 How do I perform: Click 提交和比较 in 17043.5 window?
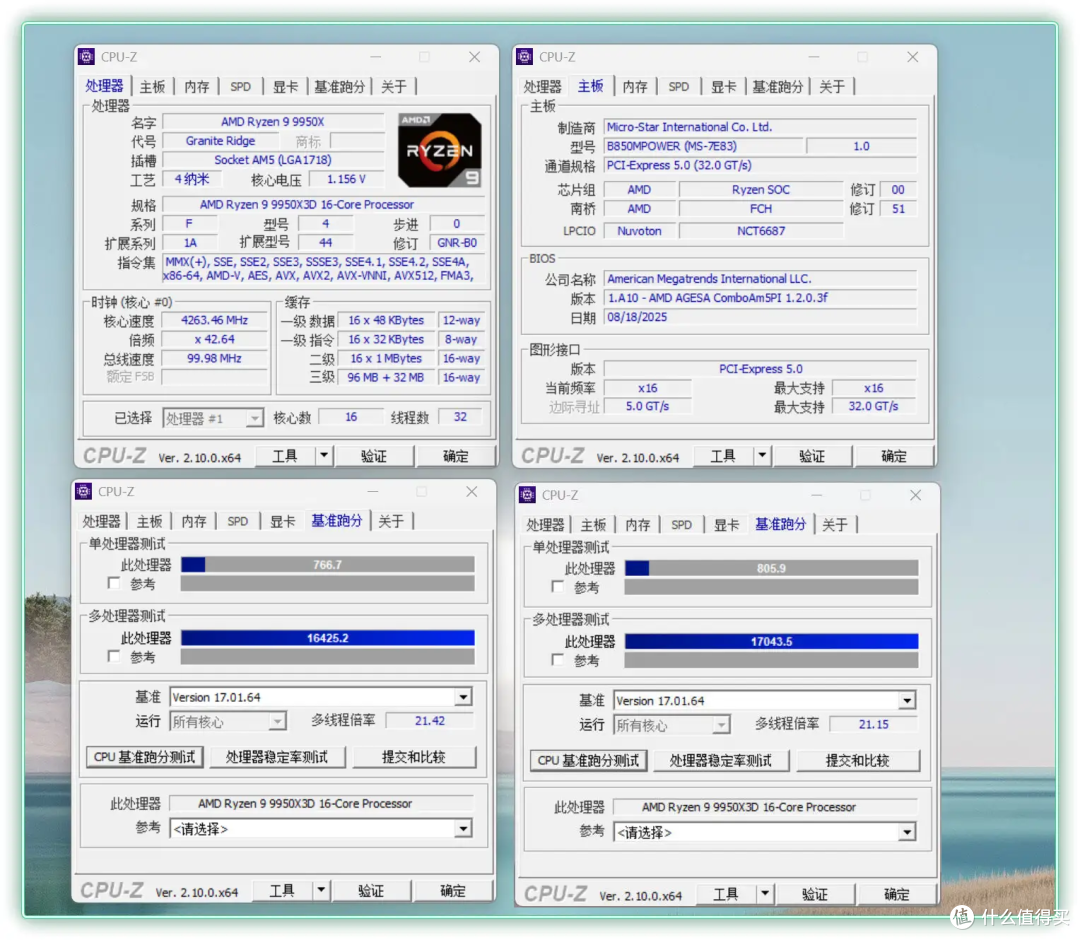click(858, 760)
